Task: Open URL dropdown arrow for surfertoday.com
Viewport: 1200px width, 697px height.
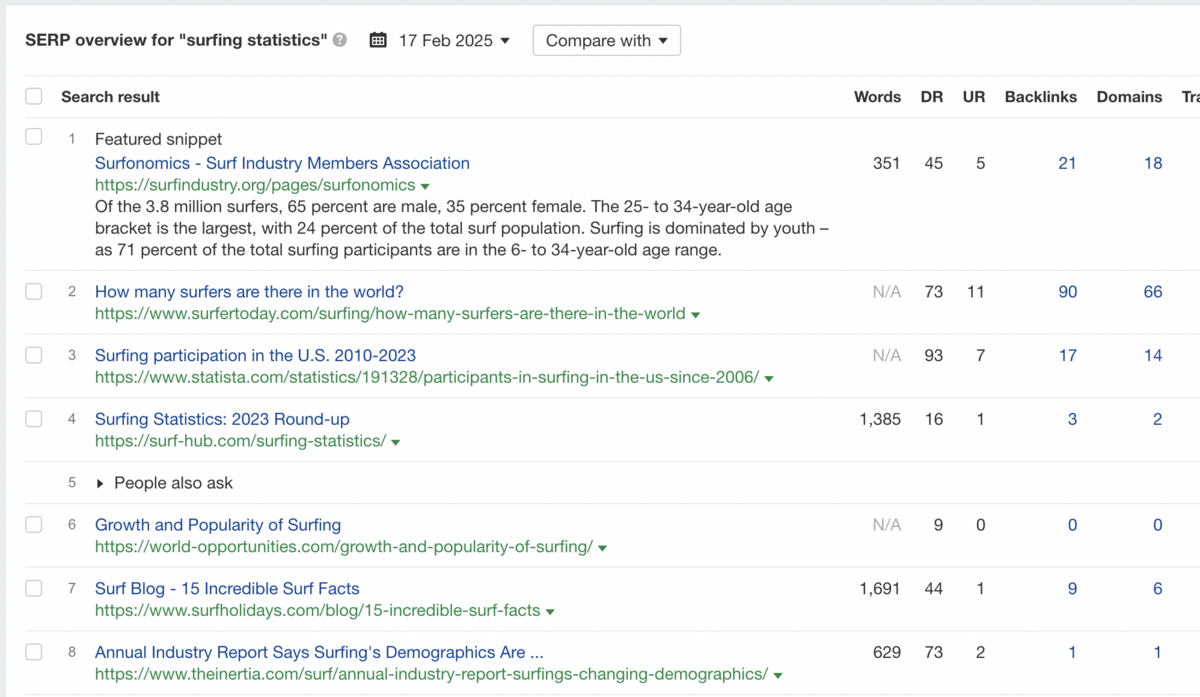Action: pyautogui.click(x=696, y=314)
